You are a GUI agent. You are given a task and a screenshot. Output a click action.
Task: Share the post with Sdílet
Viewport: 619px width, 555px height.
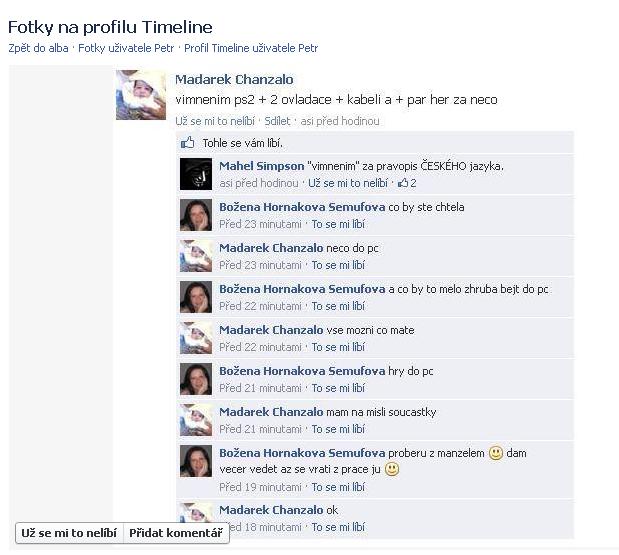coord(277,121)
